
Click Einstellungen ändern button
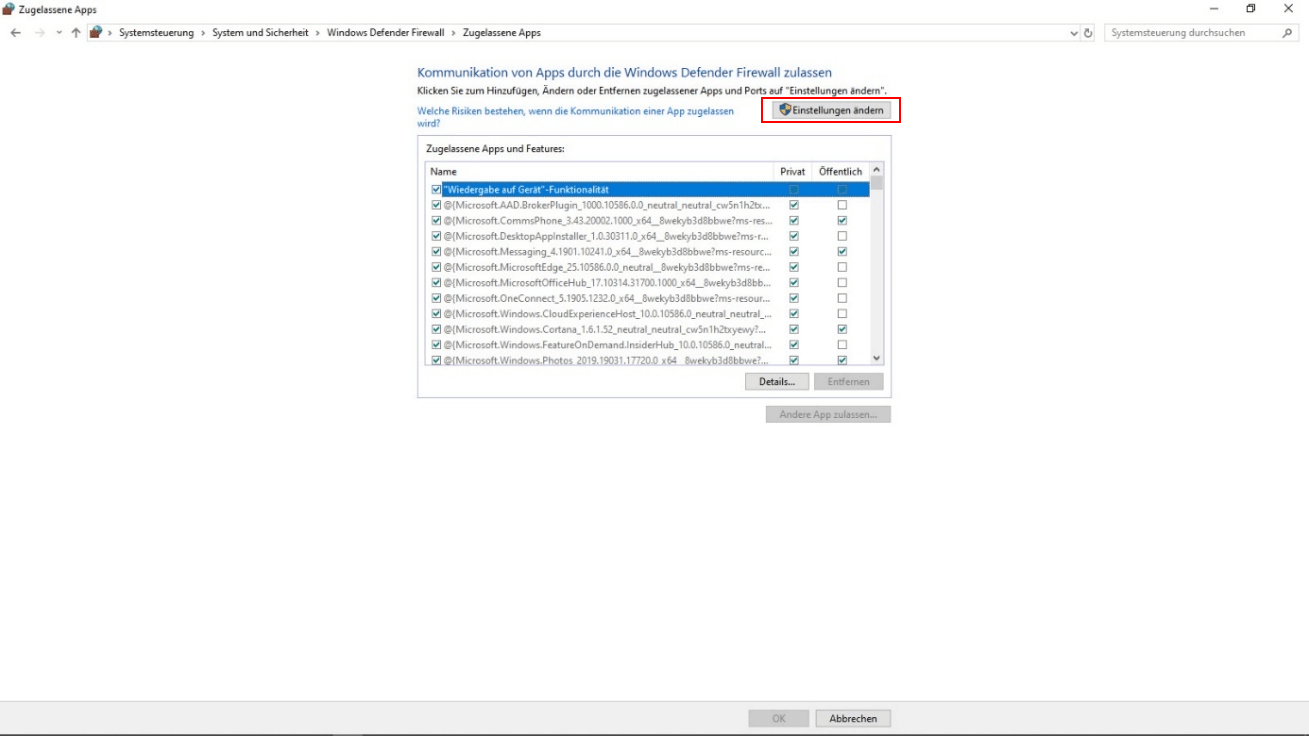coord(831,110)
